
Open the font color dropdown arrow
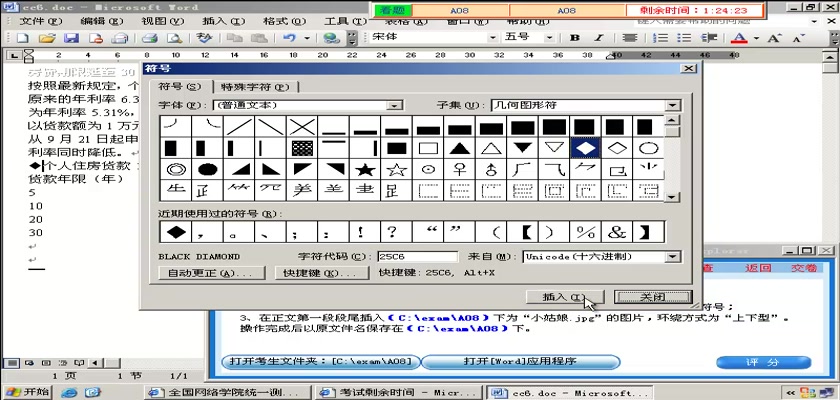[756, 38]
